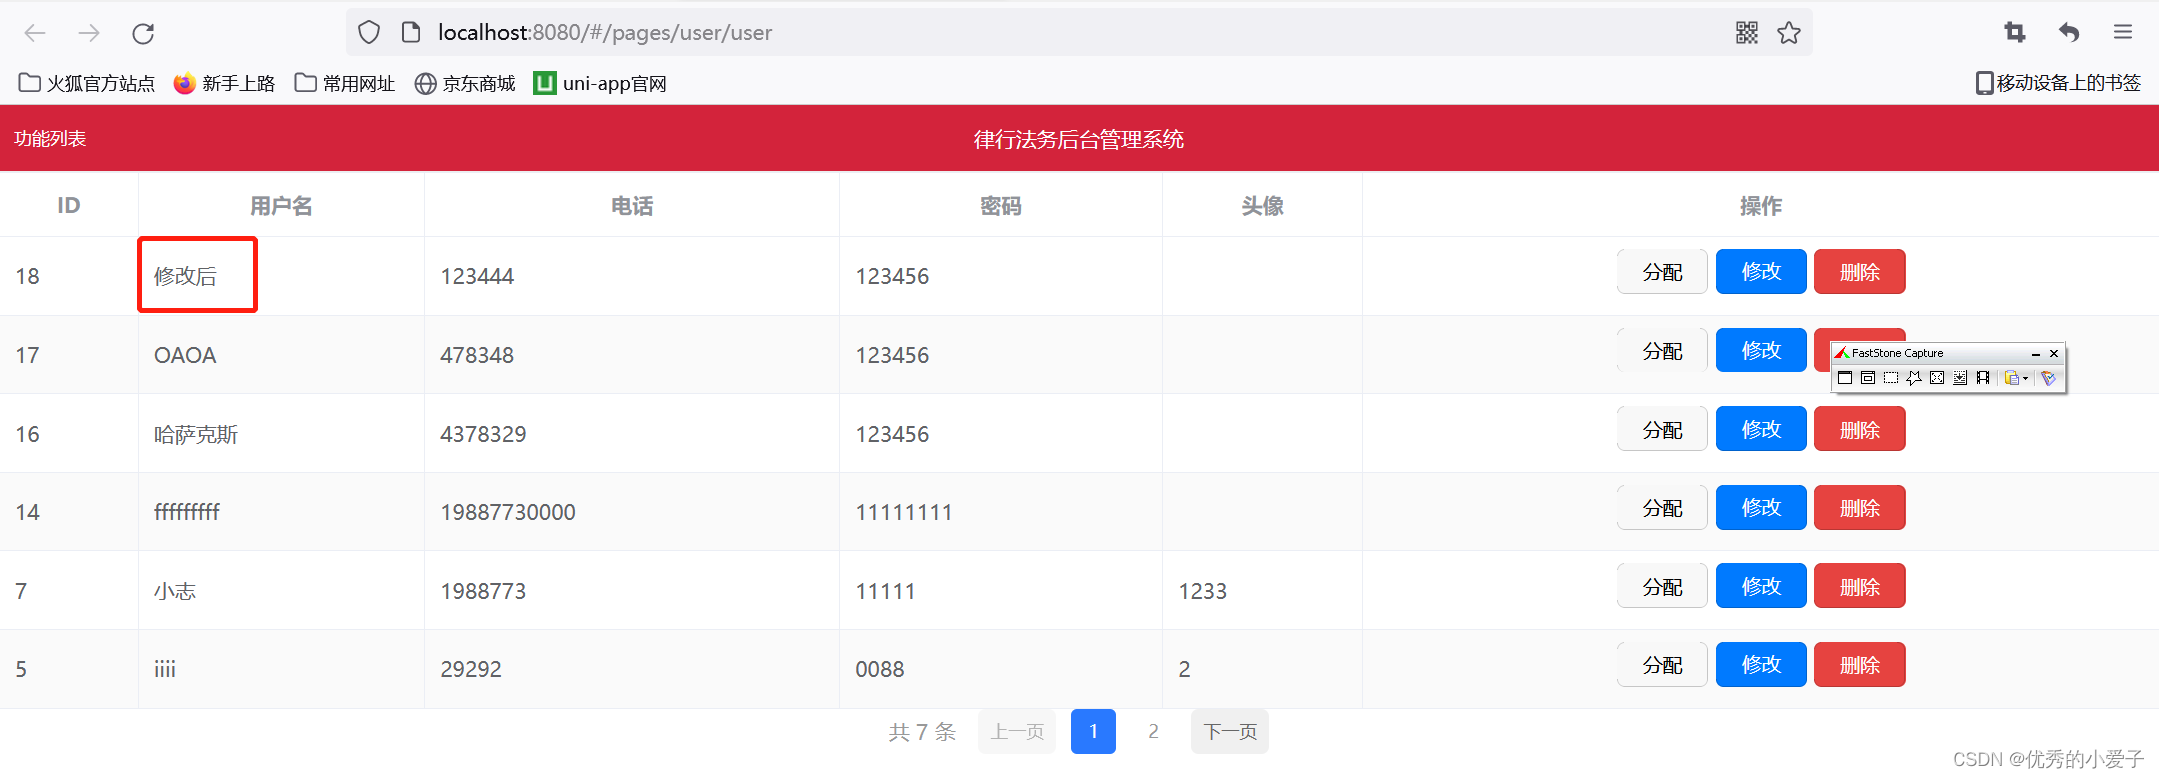Click 修改 button for user 哈萨克斯
The height and width of the screenshot is (778, 2159).
click(x=1761, y=430)
